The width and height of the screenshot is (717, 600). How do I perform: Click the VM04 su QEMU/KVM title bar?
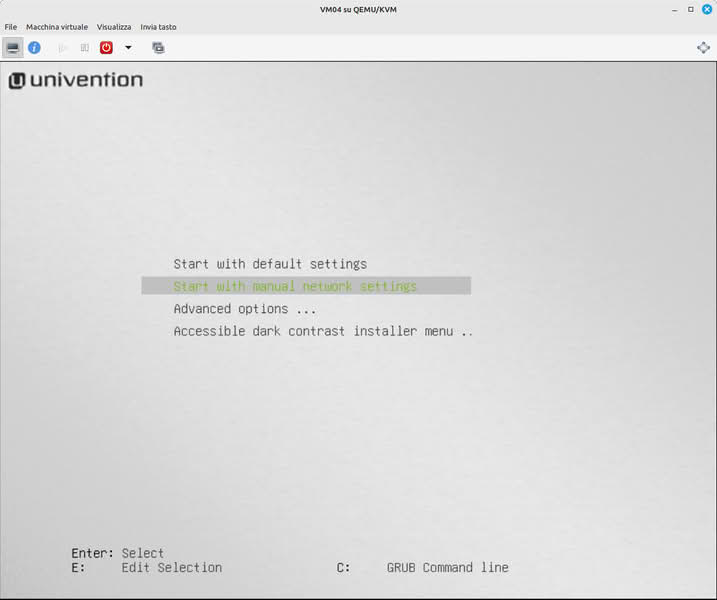point(358,10)
